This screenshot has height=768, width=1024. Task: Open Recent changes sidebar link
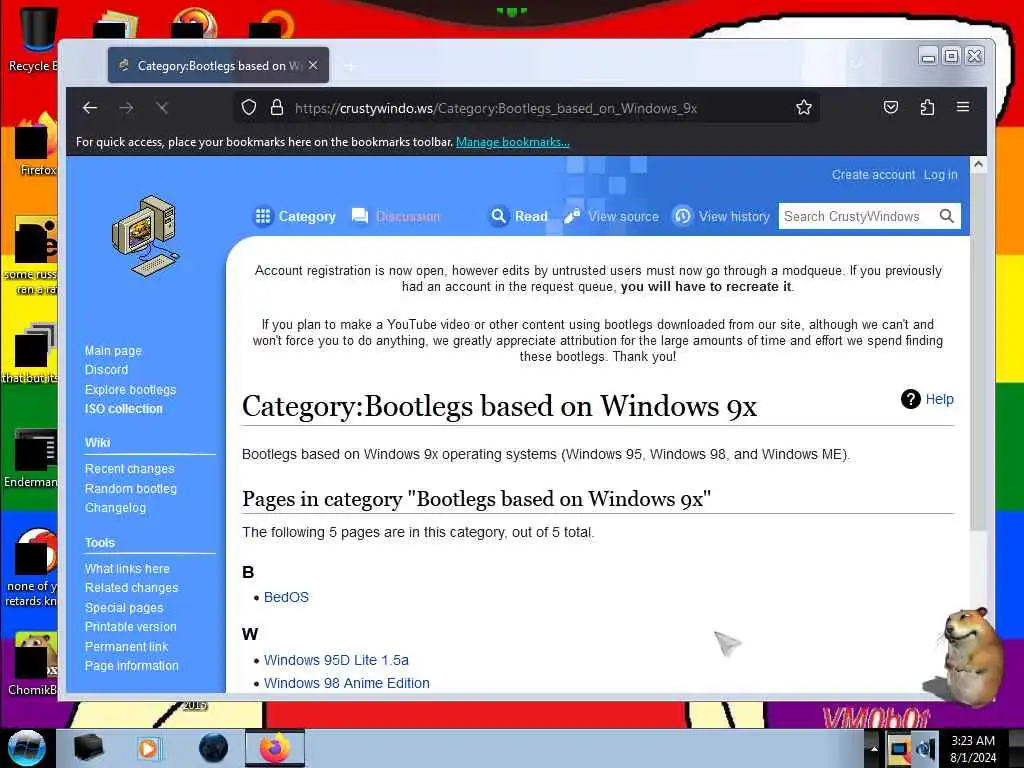coord(130,469)
